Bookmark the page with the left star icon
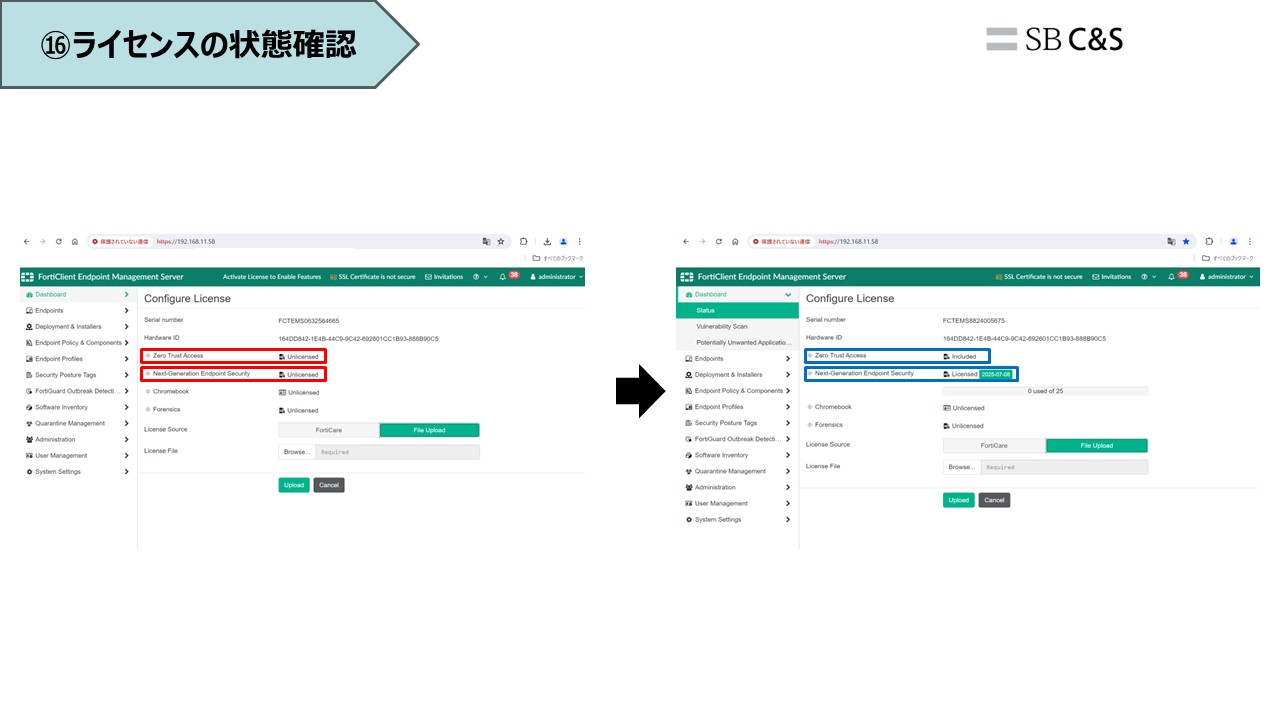The height and width of the screenshot is (720, 1280). [x=501, y=241]
